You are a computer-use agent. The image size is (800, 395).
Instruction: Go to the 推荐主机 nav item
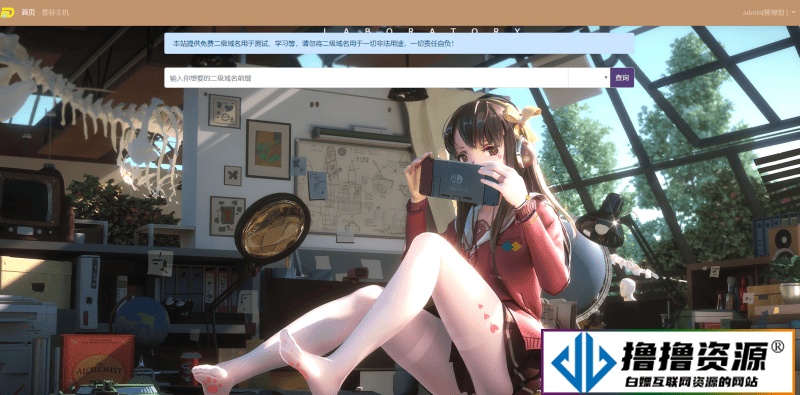coord(55,12)
